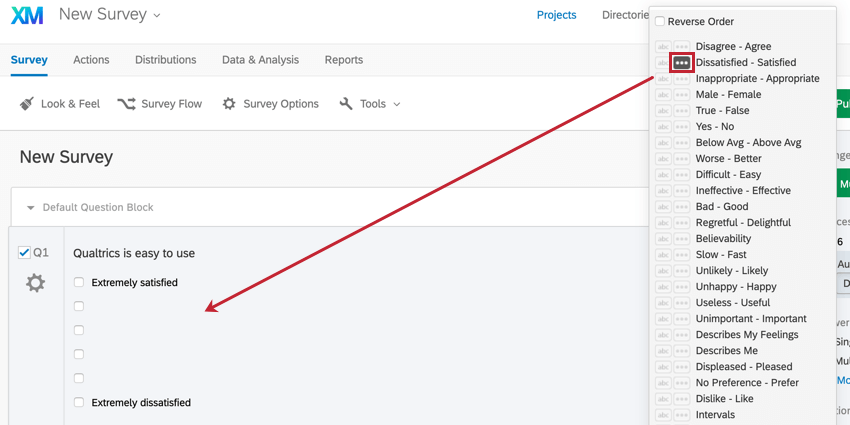Click abc icon beside Difficult - Easy

coord(663,175)
